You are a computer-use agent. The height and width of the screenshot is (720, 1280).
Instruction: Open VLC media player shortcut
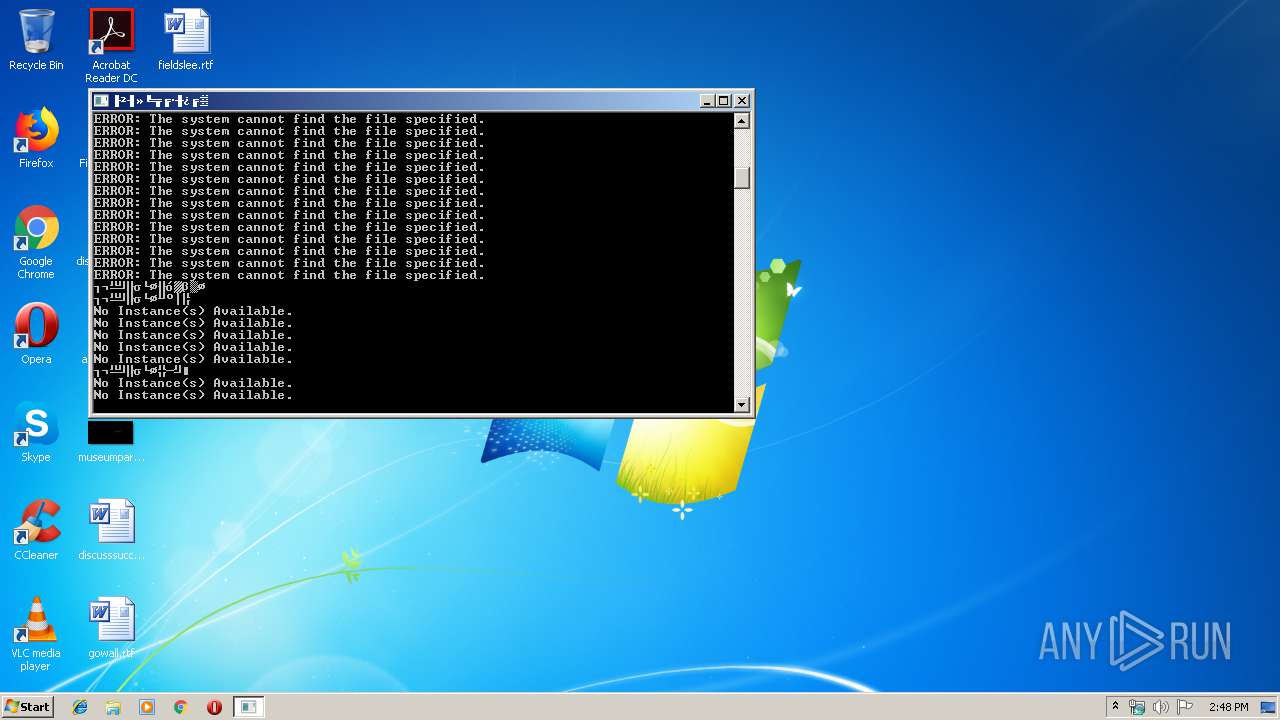pyautogui.click(x=36, y=634)
